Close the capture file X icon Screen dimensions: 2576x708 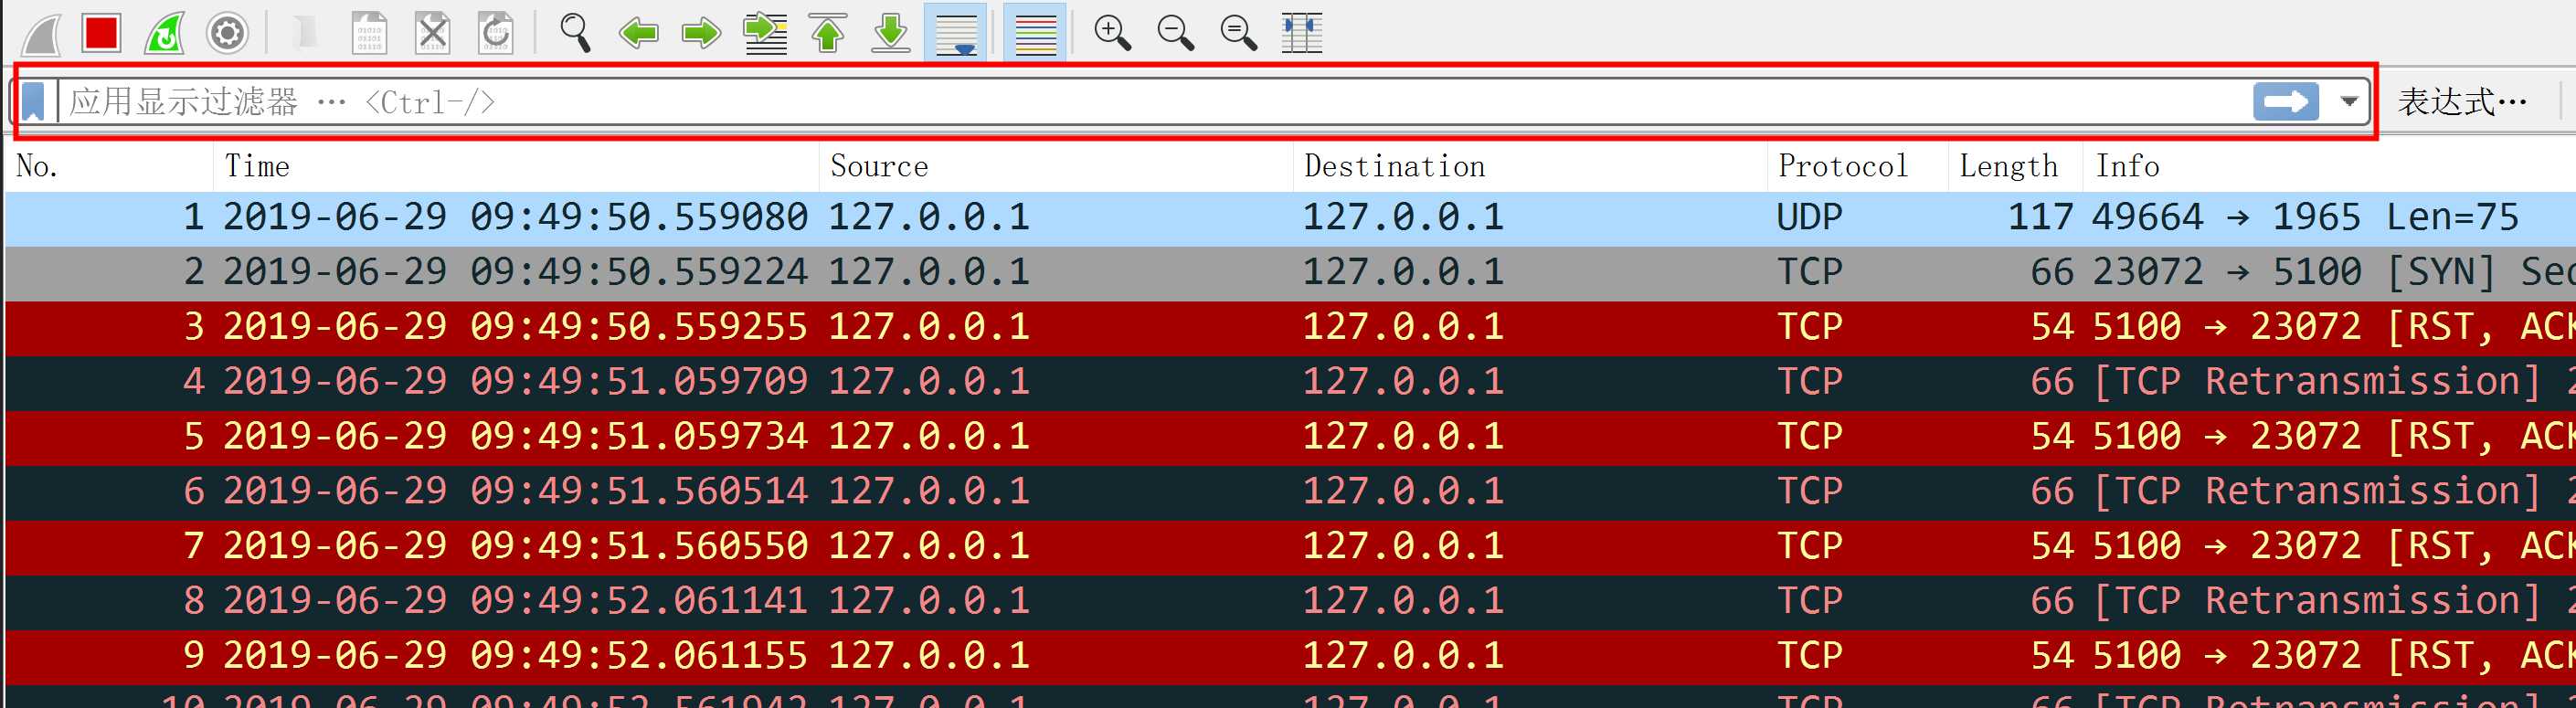coord(433,33)
